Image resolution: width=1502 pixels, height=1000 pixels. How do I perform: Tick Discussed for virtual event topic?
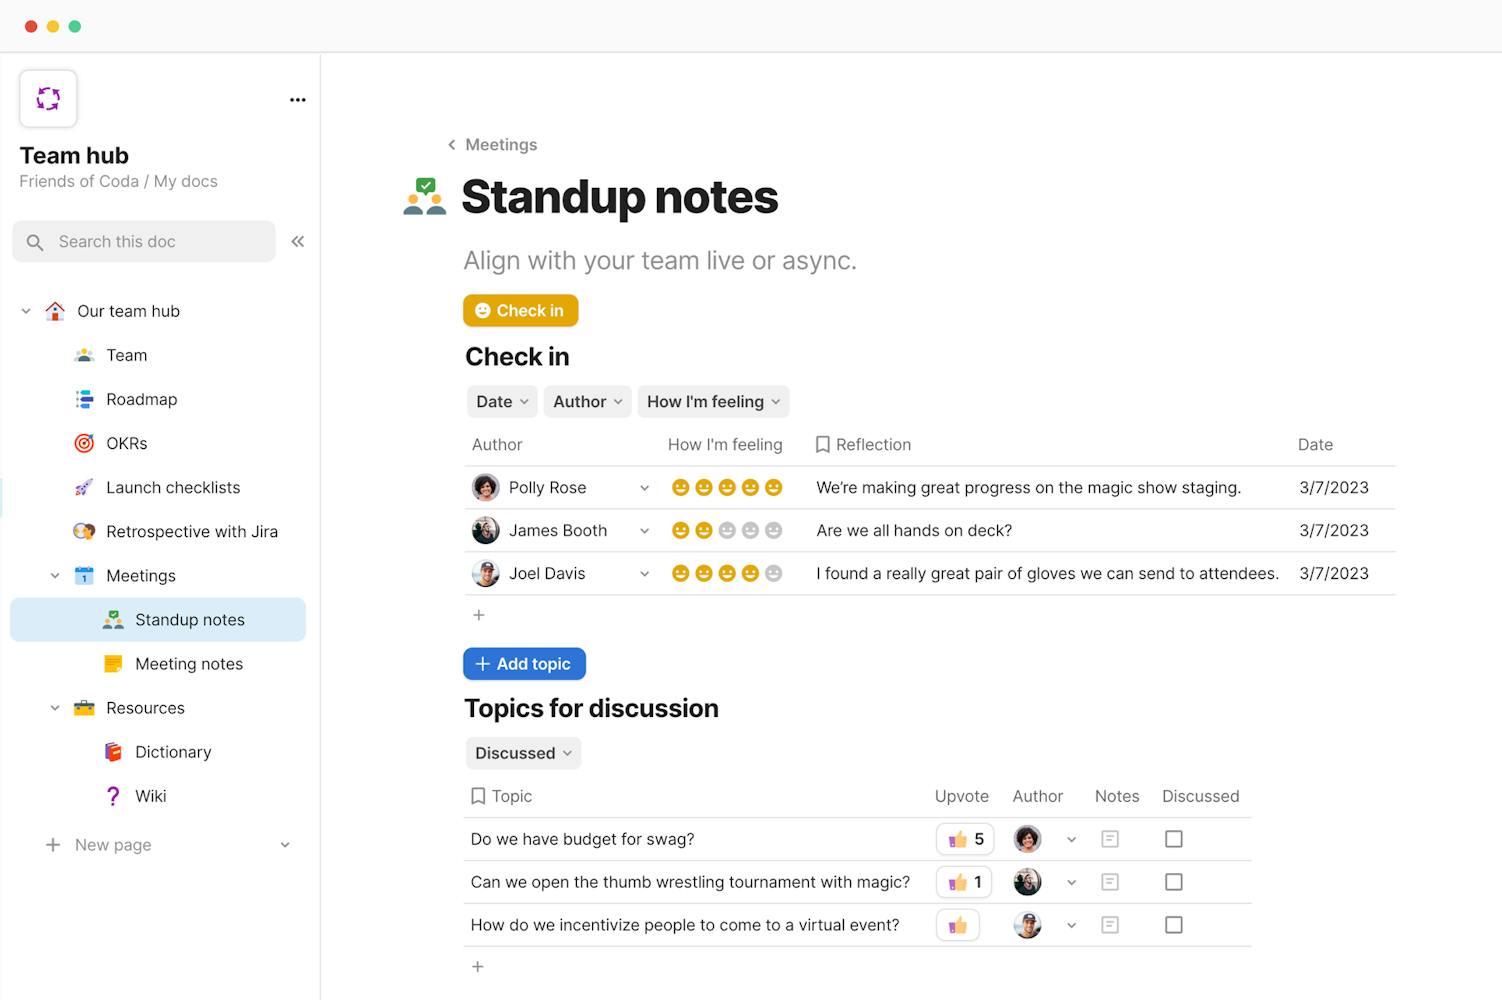pos(1173,925)
